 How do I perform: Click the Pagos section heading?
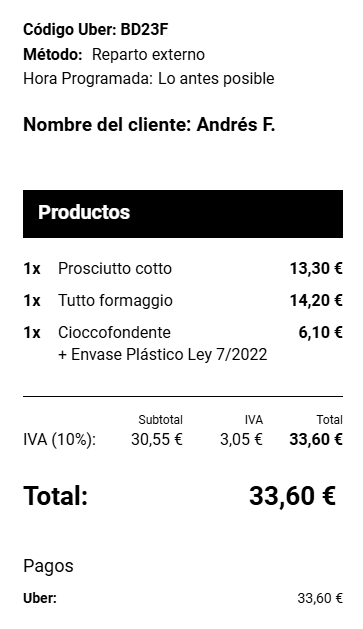48,566
